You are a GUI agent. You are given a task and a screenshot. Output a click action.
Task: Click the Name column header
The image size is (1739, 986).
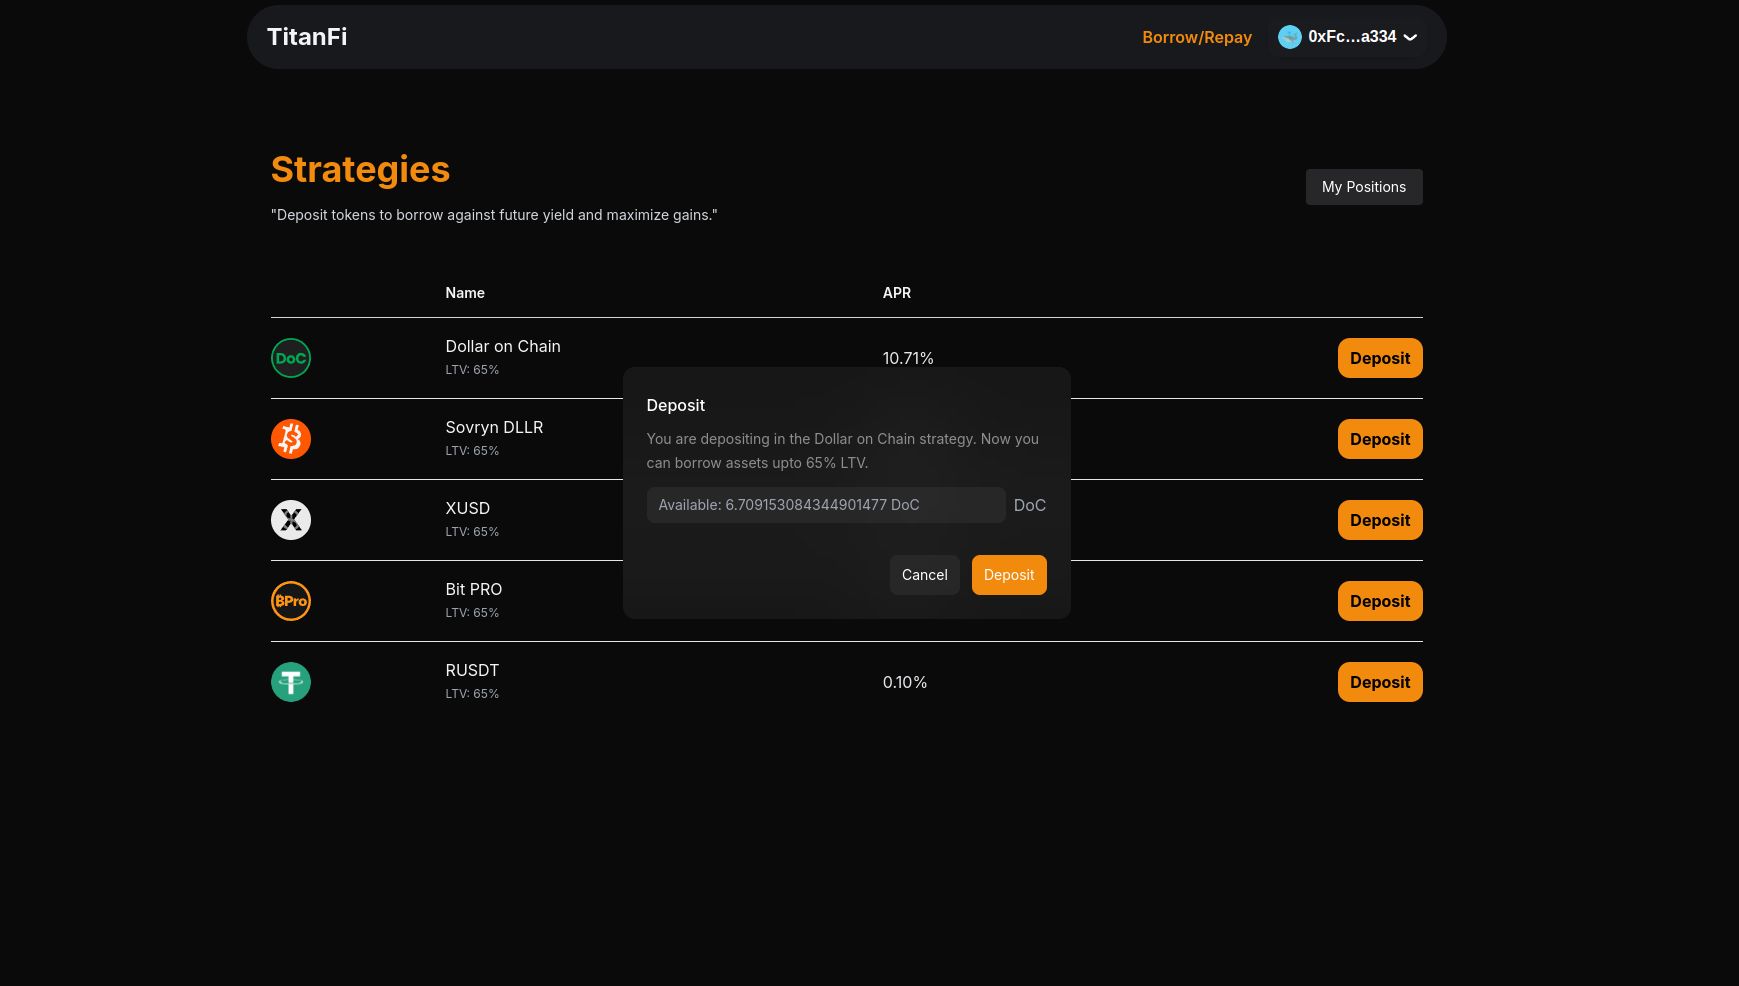click(x=465, y=293)
